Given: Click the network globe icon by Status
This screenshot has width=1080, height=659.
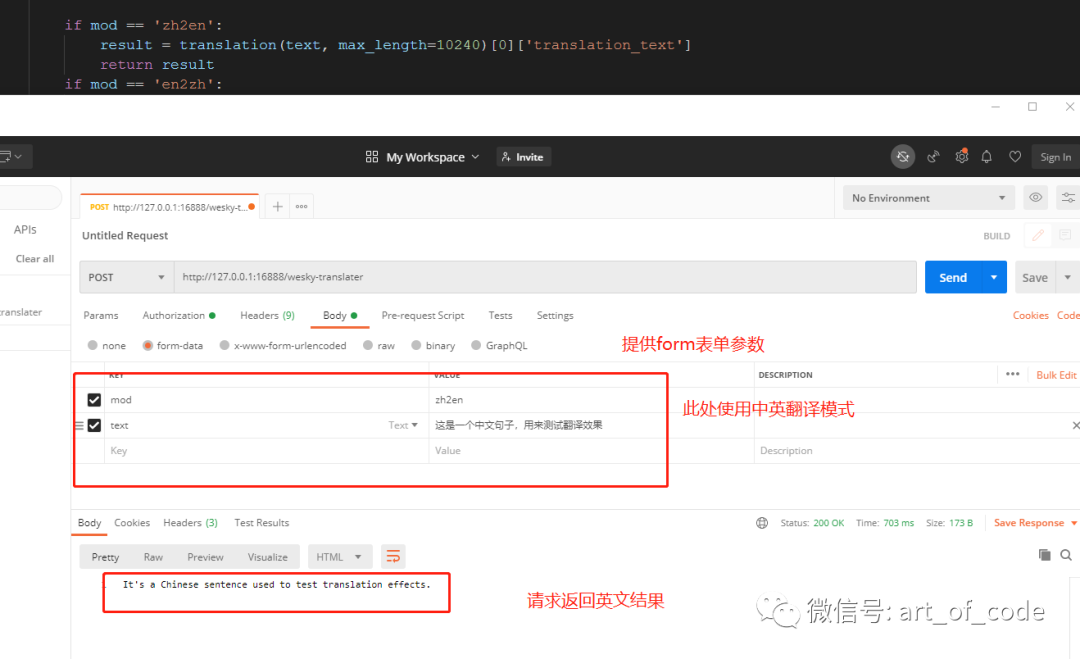Looking at the screenshot, I should [762, 523].
